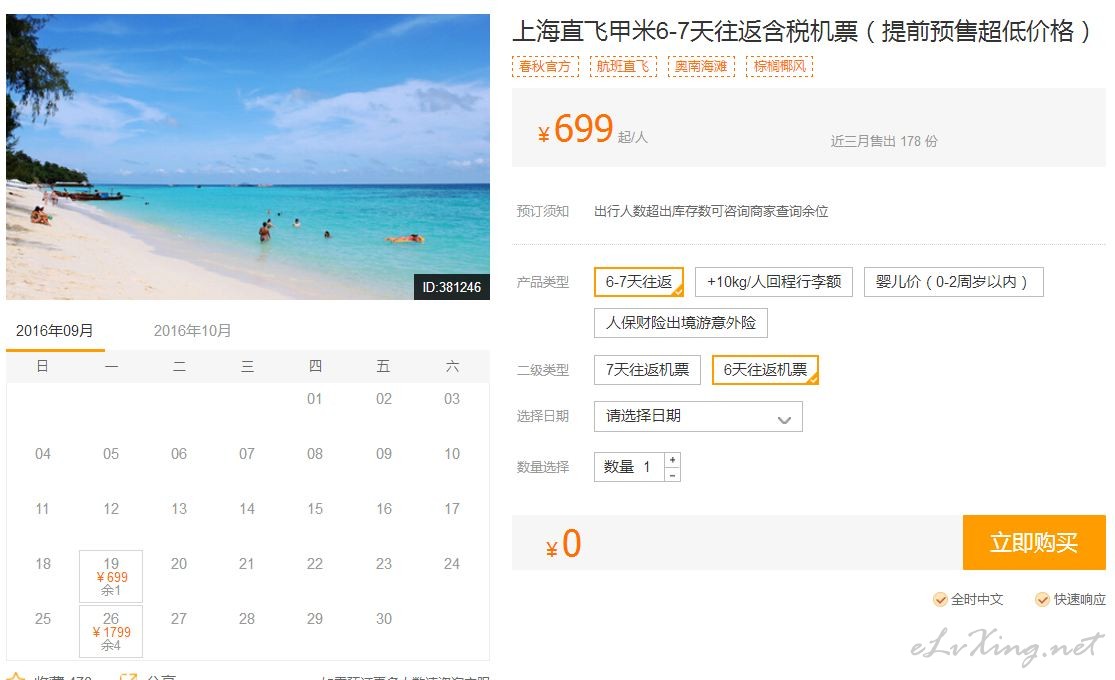Switch to the 2016年10月 calendar tab
The image size is (1115, 680).
coord(192,331)
